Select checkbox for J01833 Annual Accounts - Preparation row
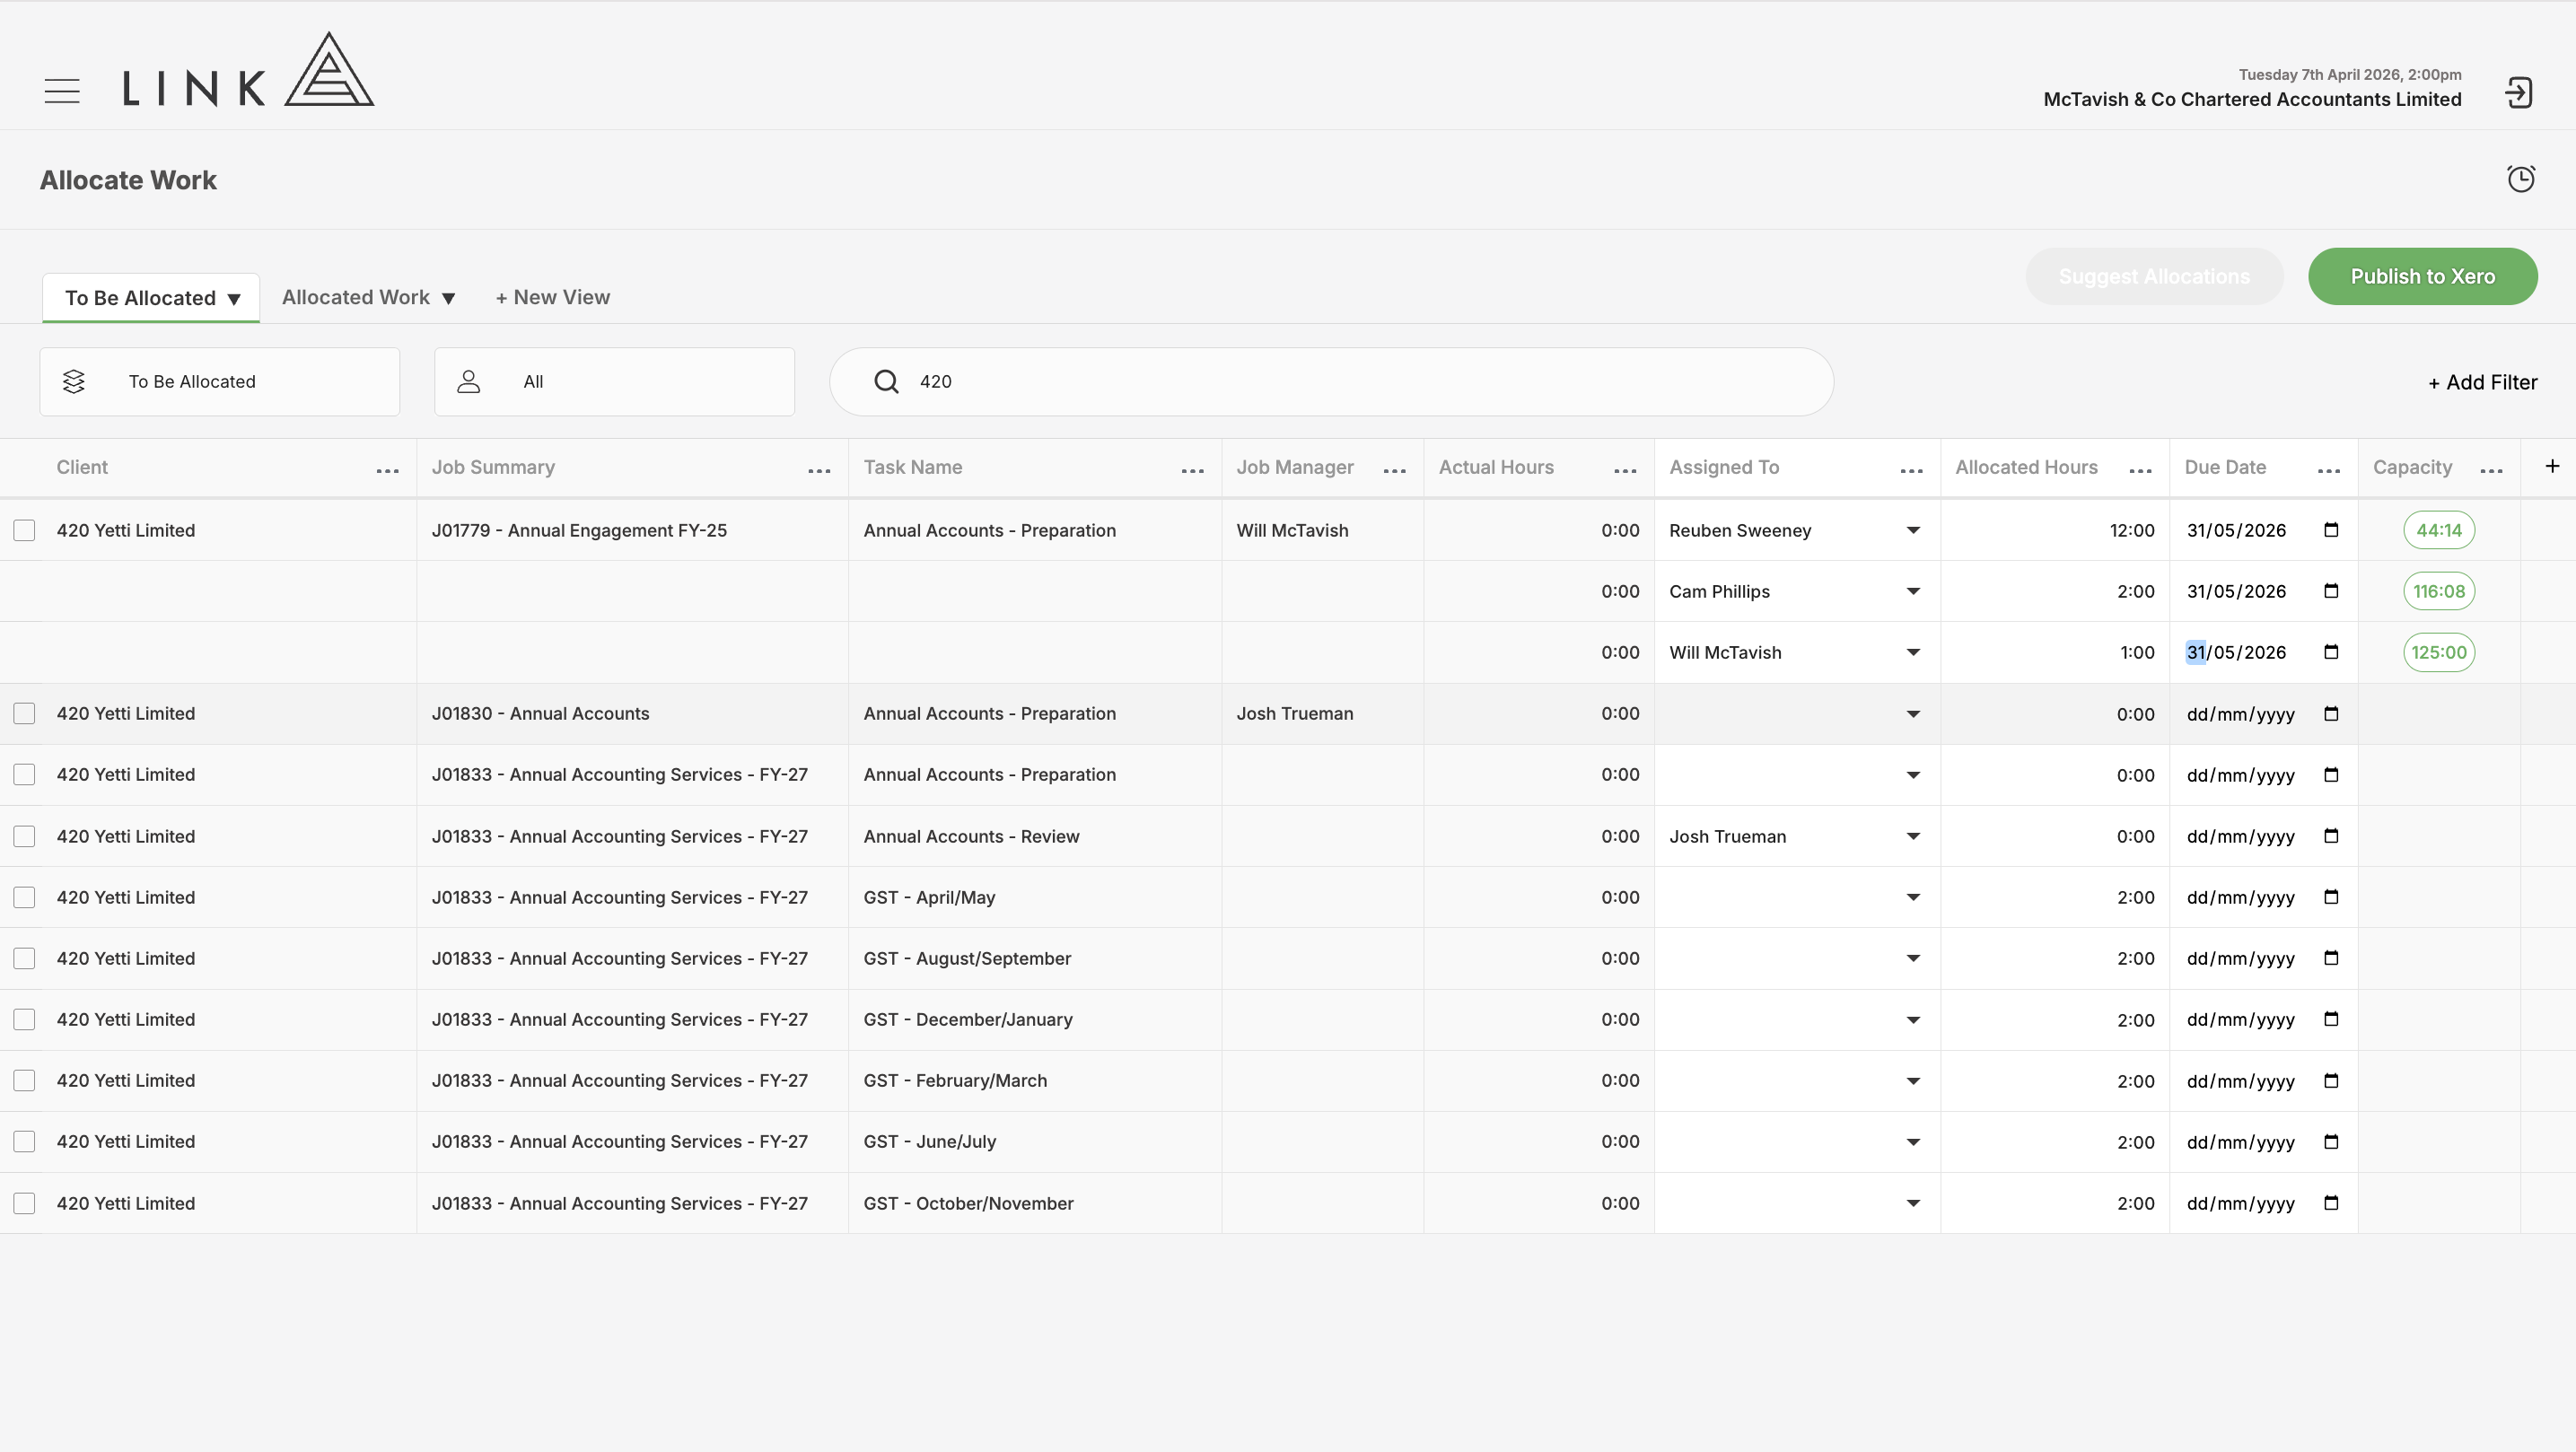This screenshot has width=2576, height=1452. point(24,775)
